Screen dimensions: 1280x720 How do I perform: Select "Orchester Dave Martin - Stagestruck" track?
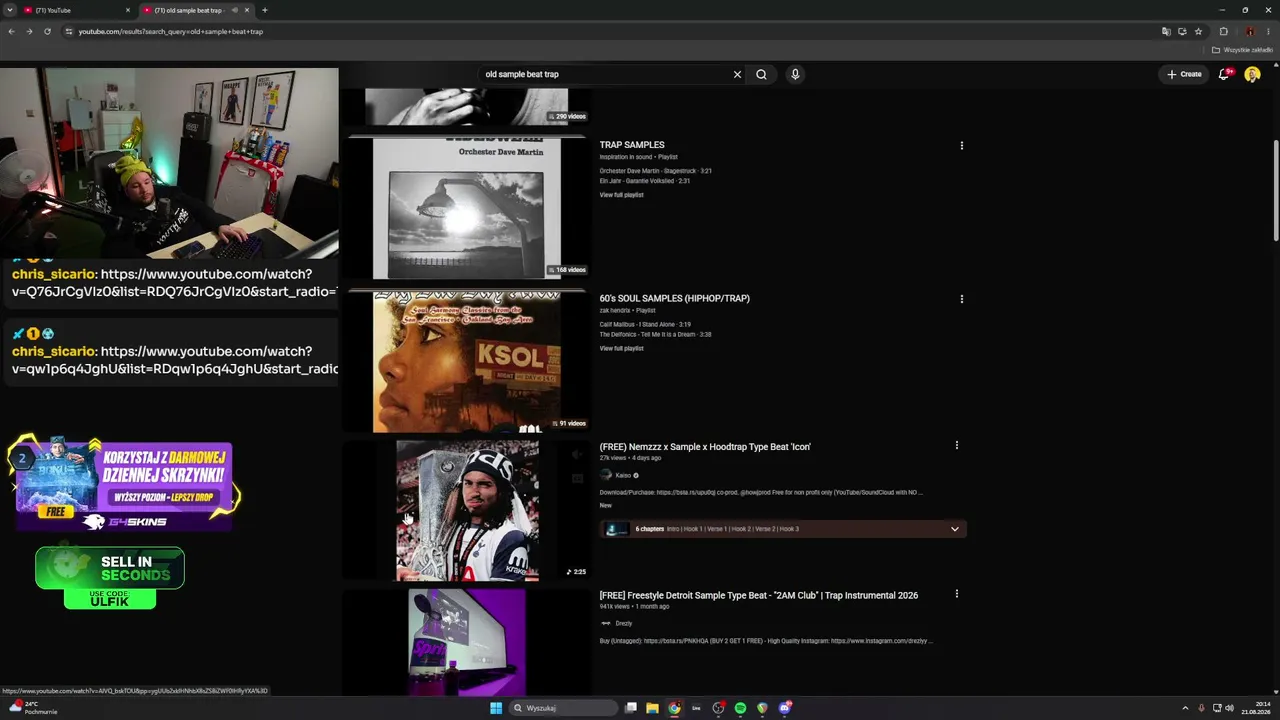(x=655, y=171)
